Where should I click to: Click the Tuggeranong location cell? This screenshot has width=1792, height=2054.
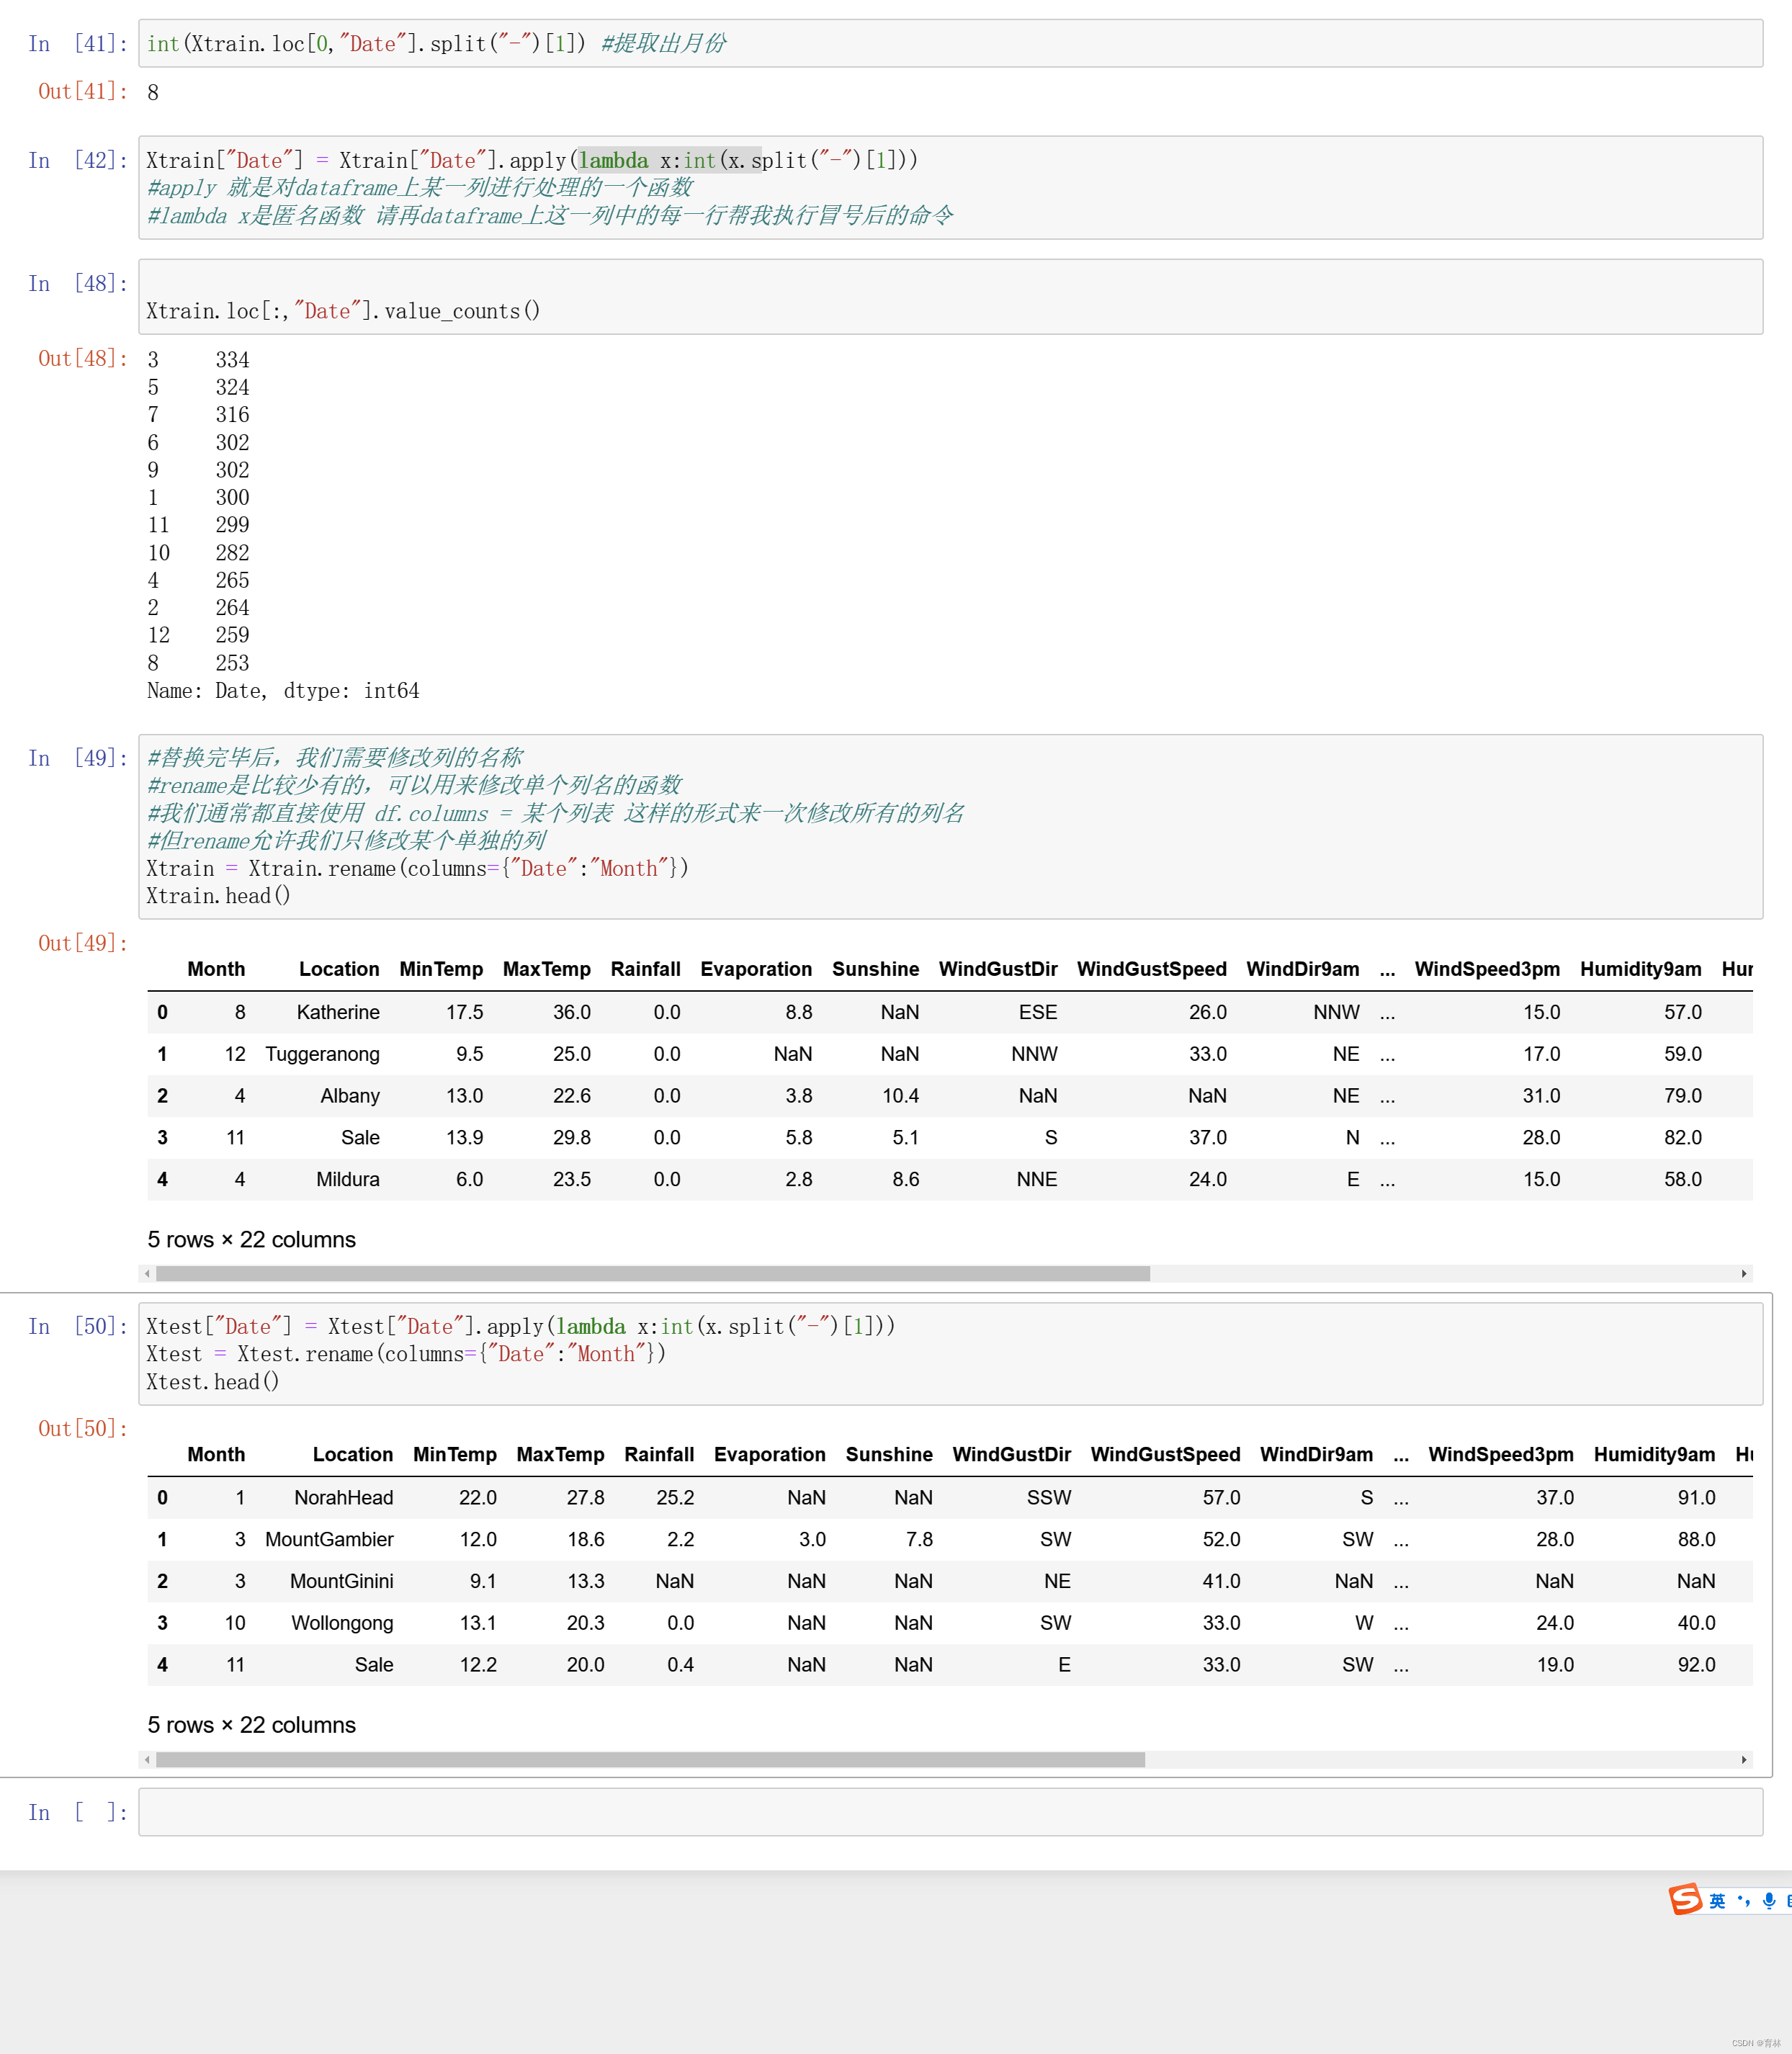coord(322,1054)
